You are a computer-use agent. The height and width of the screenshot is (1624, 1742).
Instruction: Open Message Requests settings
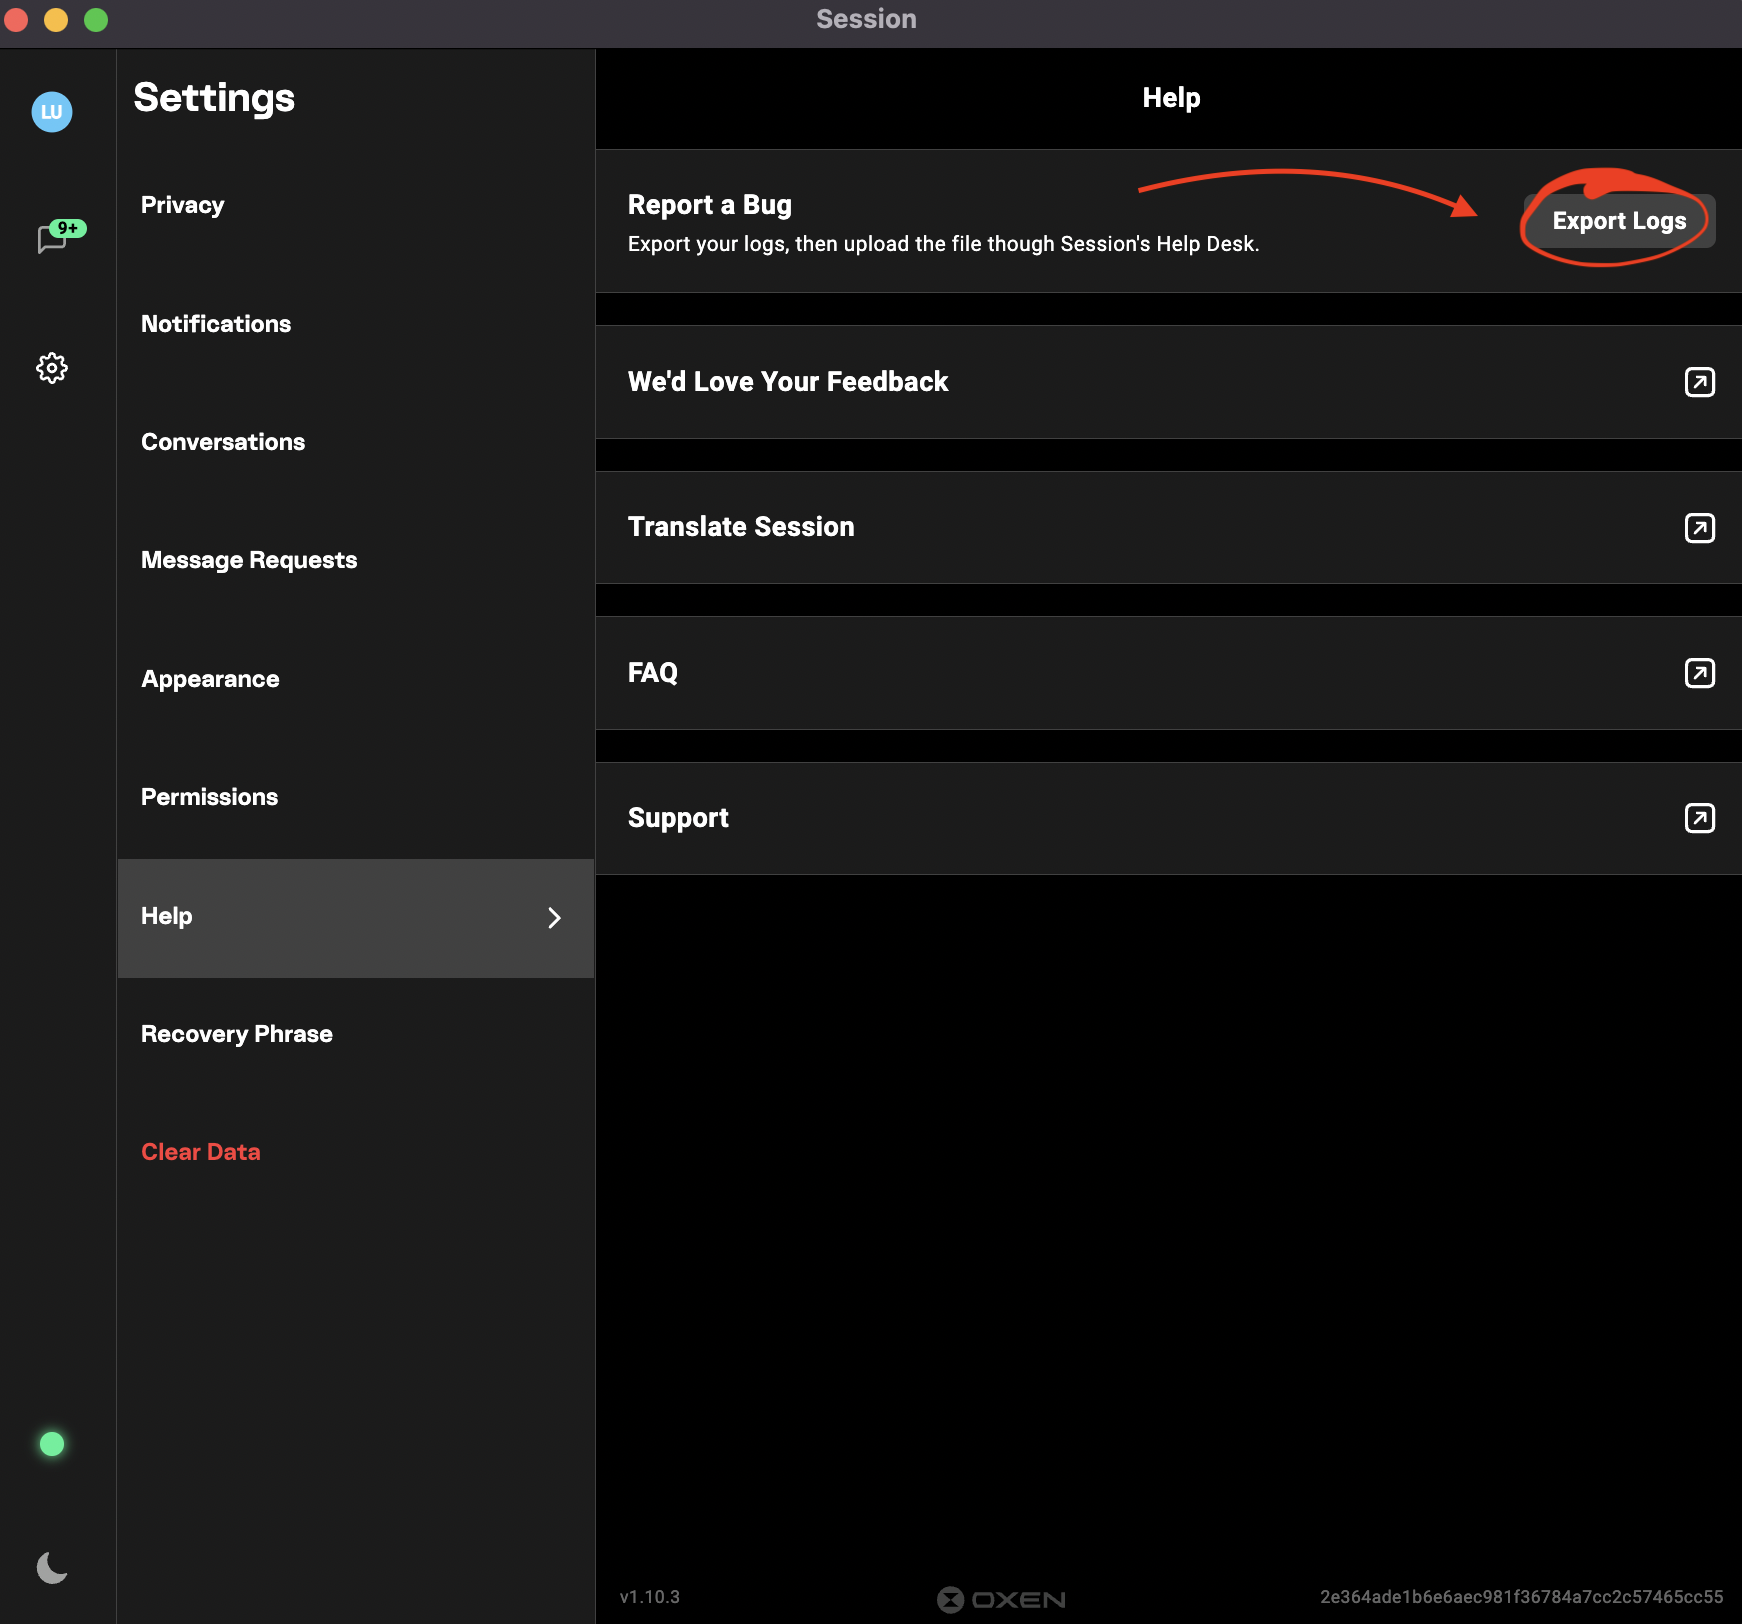point(249,560)
